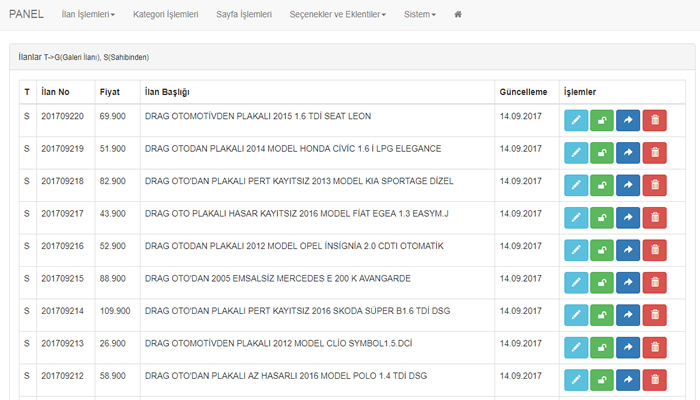Delete the POLO 1.4 TDİ listing
This screenshot has width=700, height=400.
pos(654,379)
